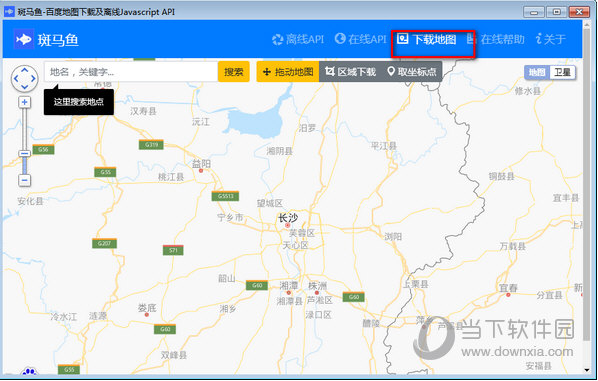Switch to 地图 view

pos(537,72)
